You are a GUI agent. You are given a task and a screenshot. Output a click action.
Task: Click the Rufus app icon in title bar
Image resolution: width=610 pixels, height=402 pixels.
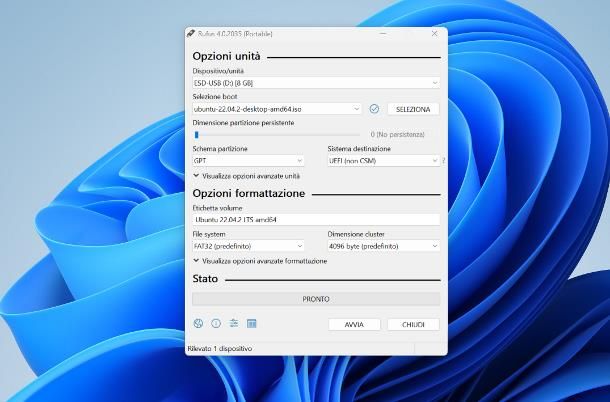191,33
